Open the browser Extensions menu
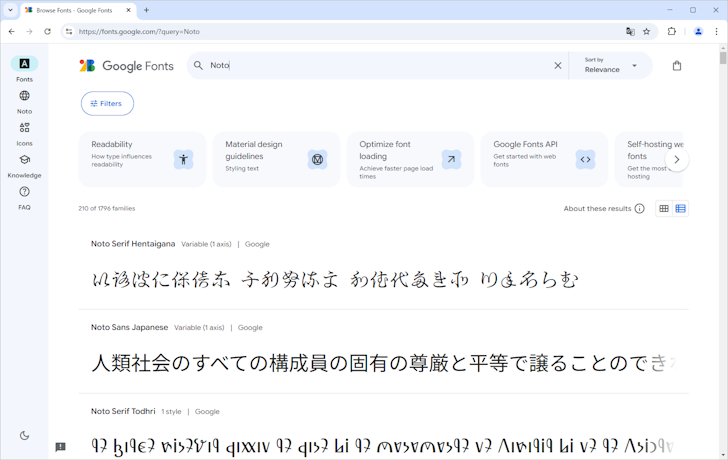The height and width of the screenshot is (460, 728). [x=672, y=32]
